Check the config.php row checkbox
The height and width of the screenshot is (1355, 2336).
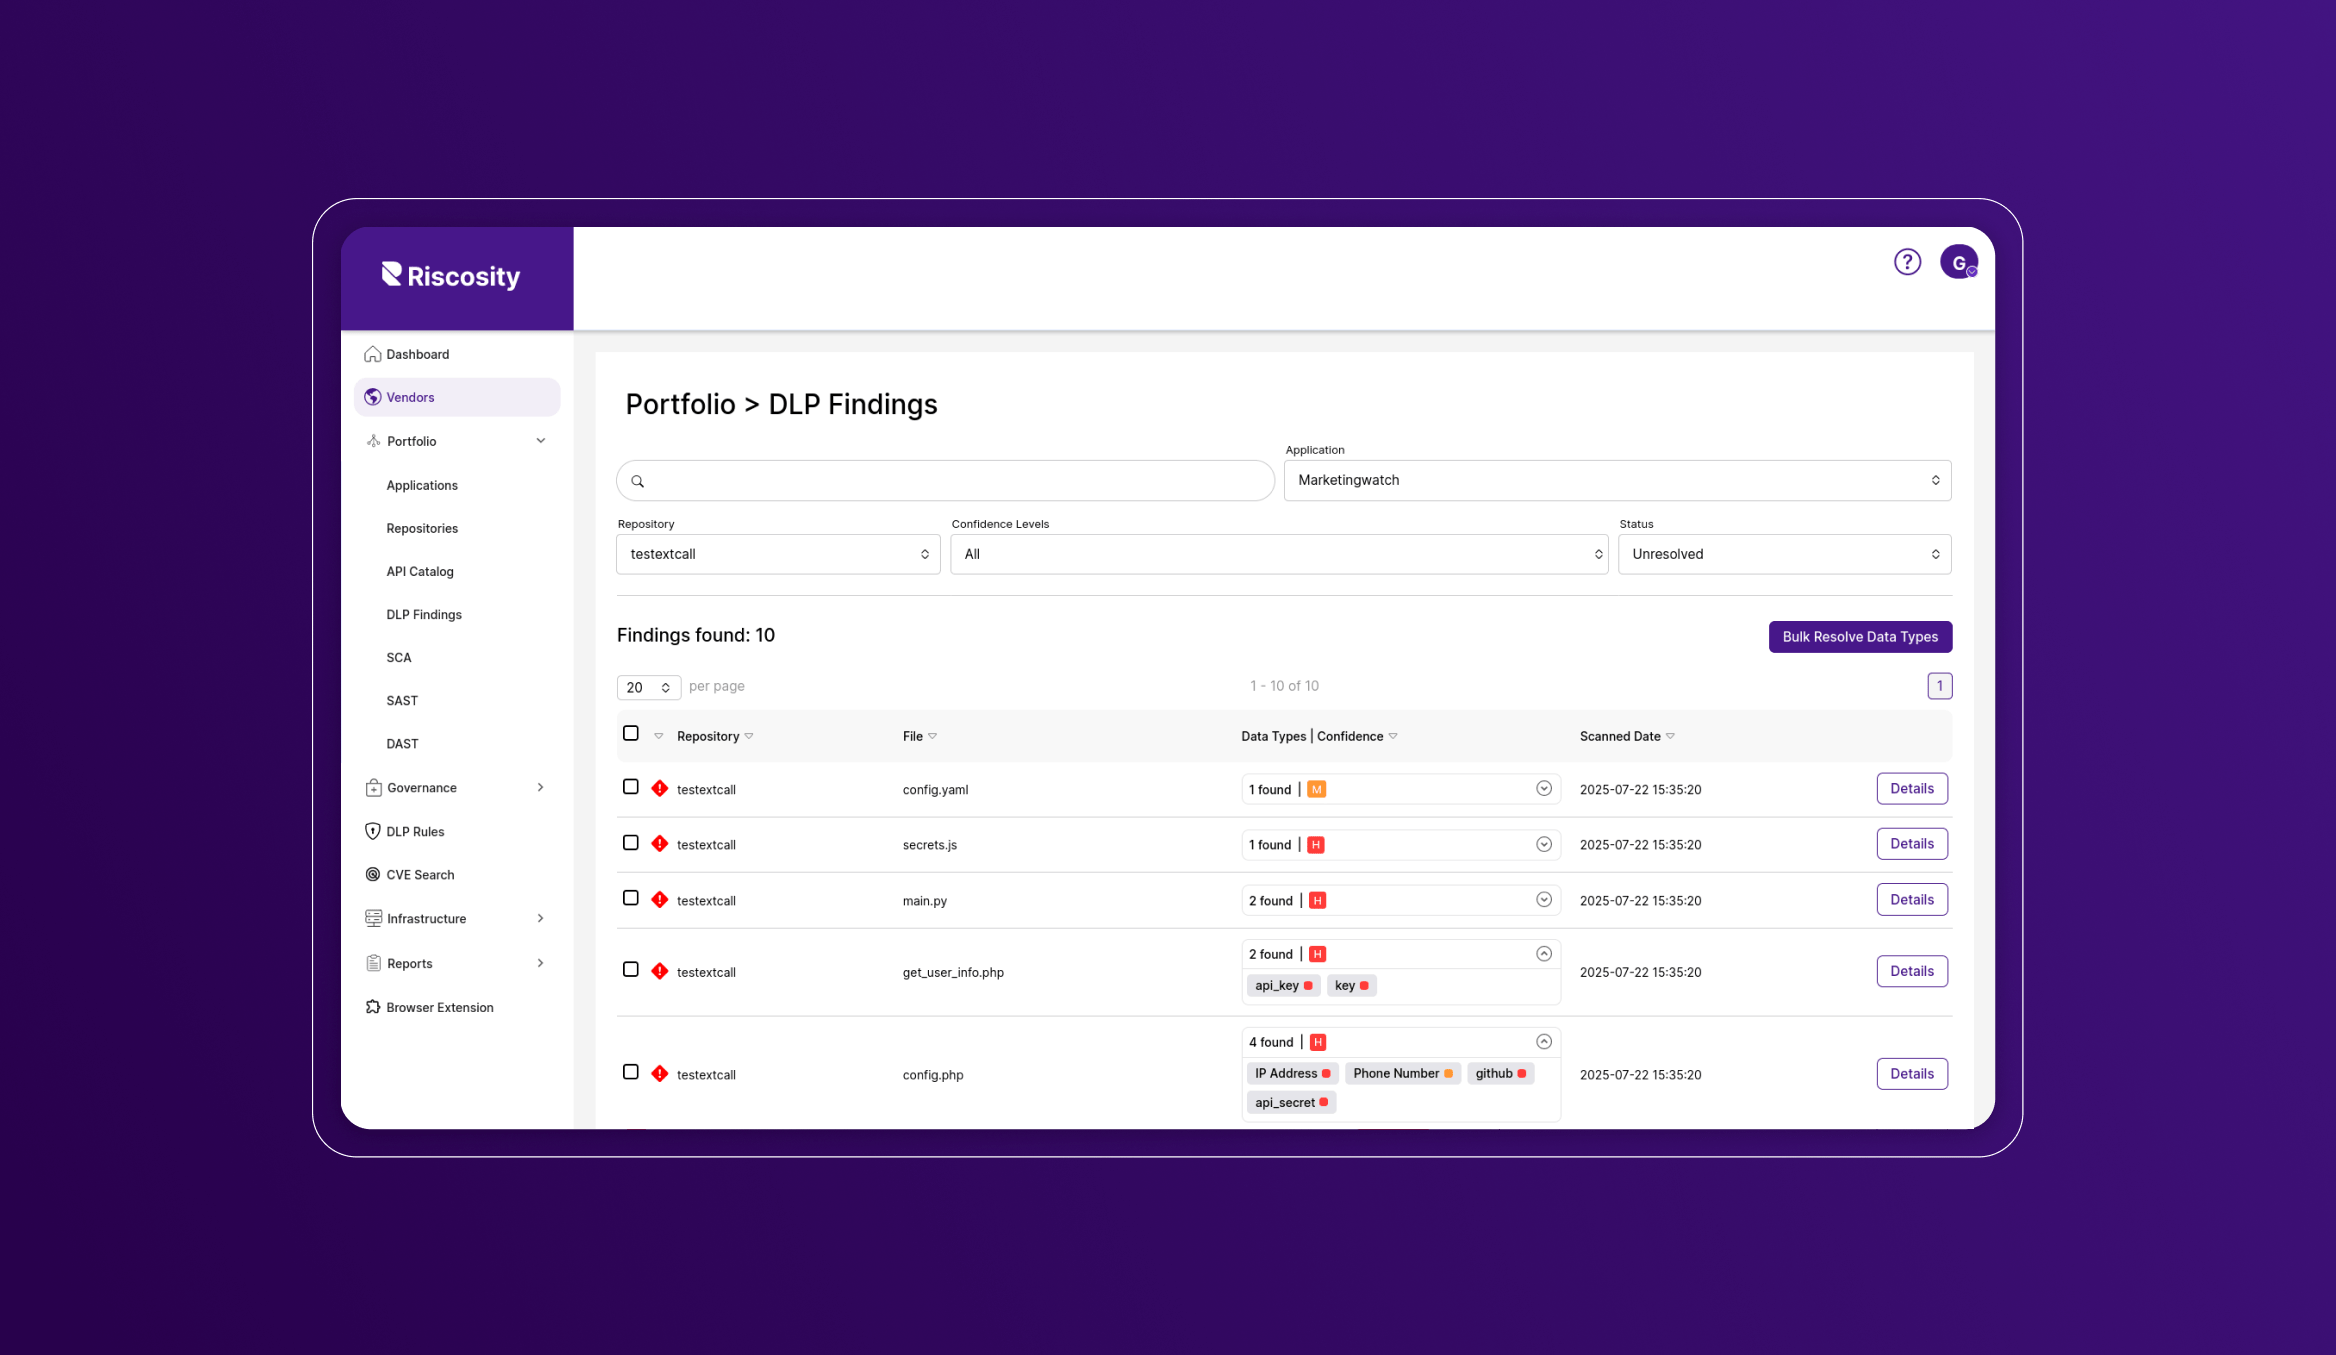point(631,1072)
